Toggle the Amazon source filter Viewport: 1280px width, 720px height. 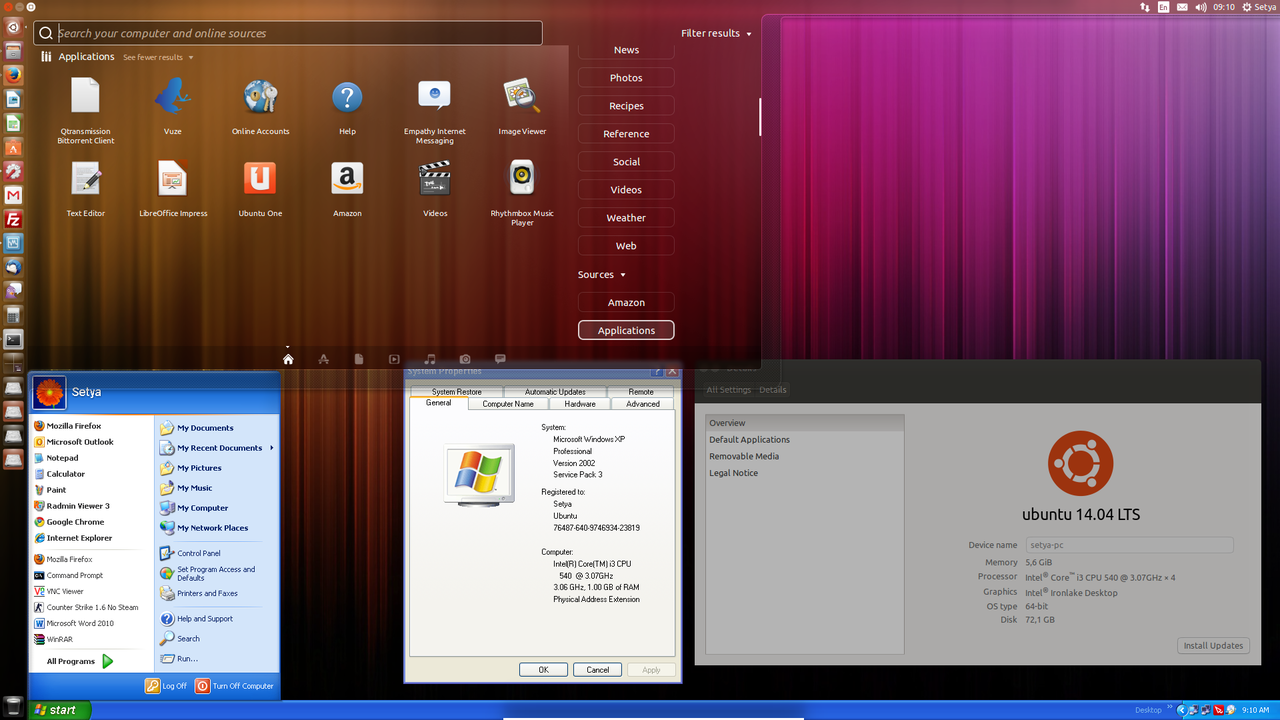(x=626, y=302)
